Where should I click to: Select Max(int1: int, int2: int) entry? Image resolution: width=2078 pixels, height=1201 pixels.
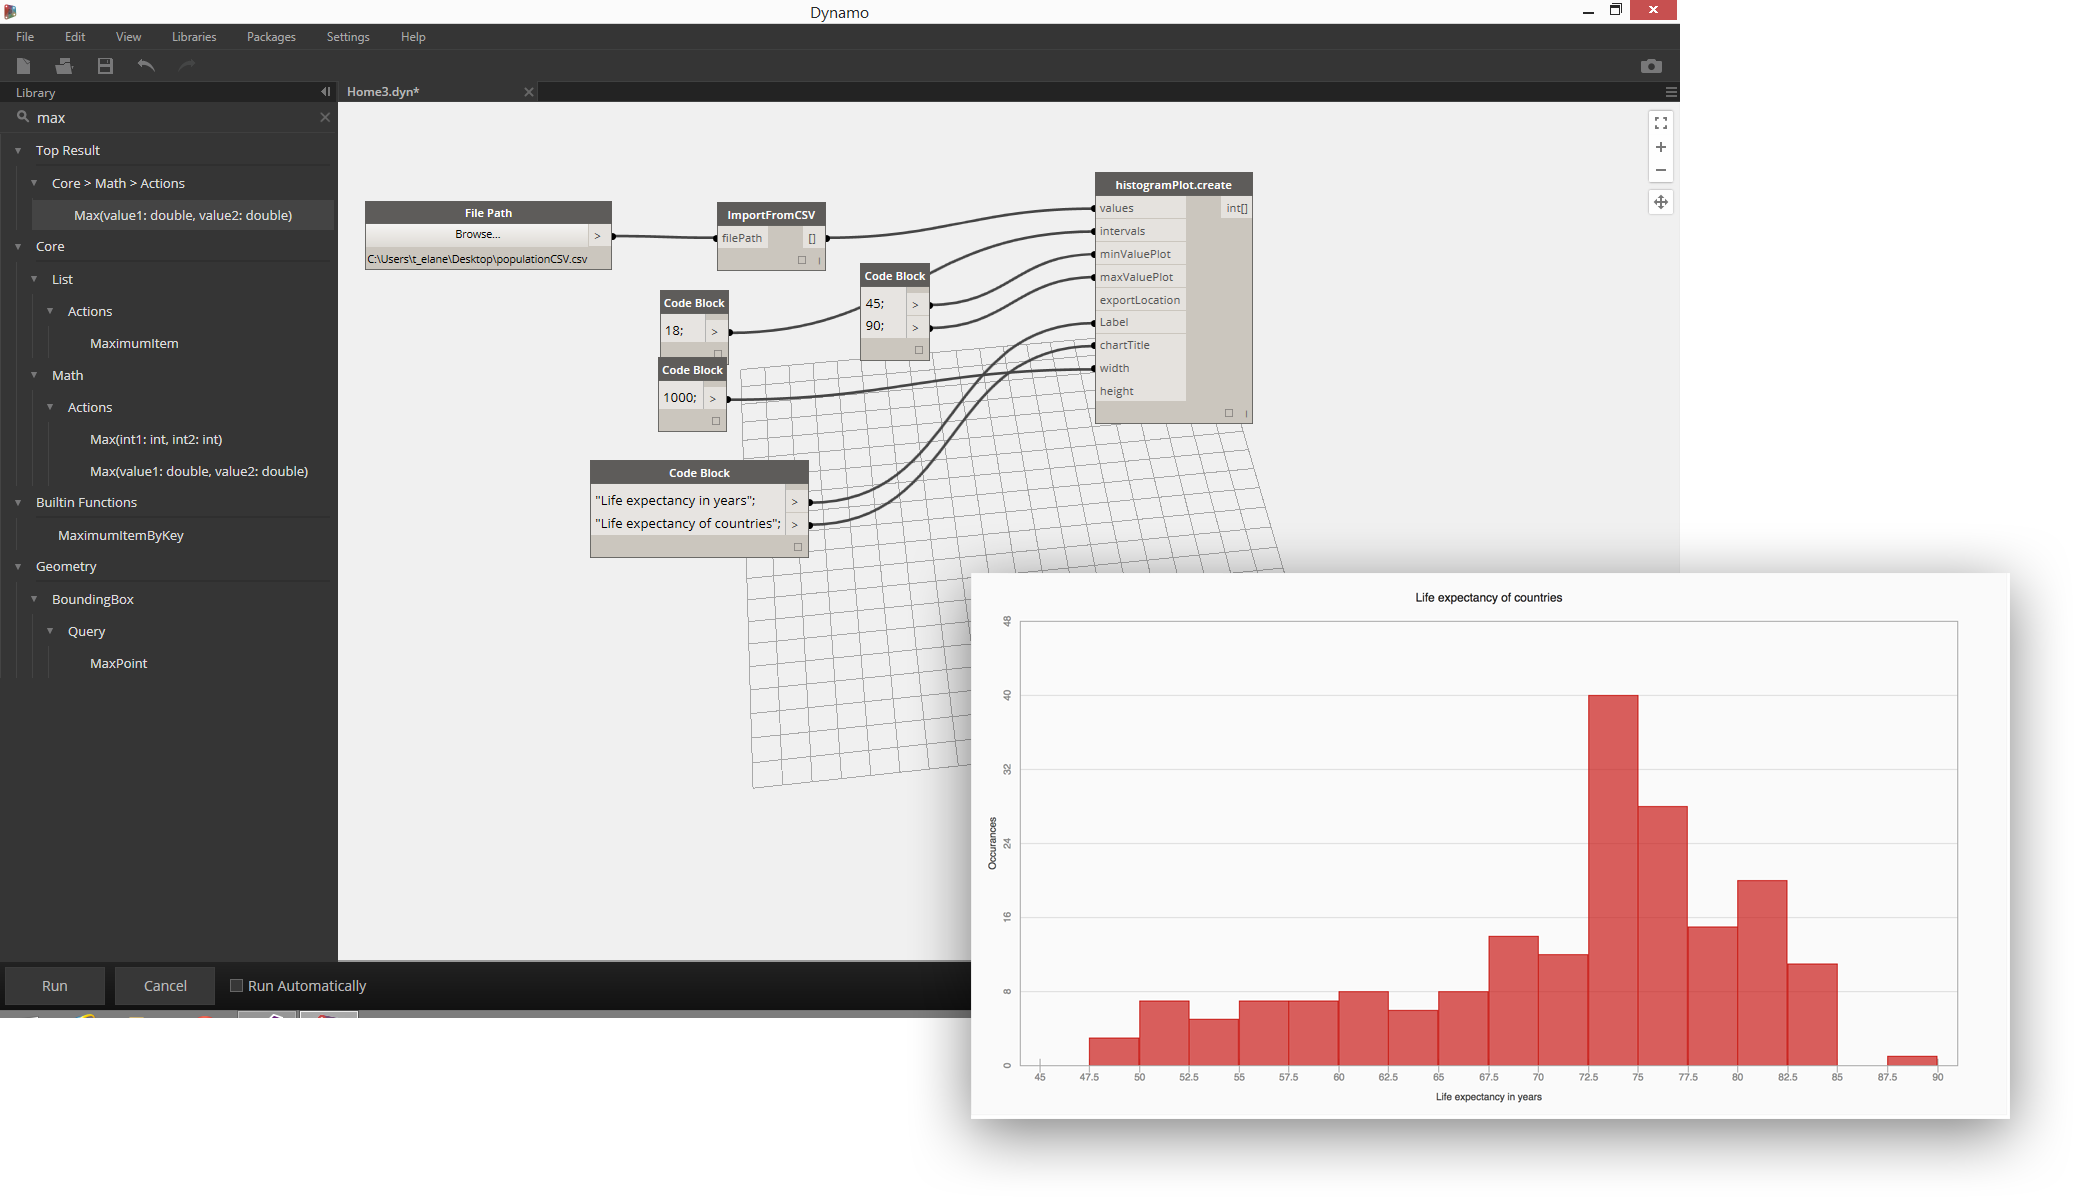tap(156, 439)
